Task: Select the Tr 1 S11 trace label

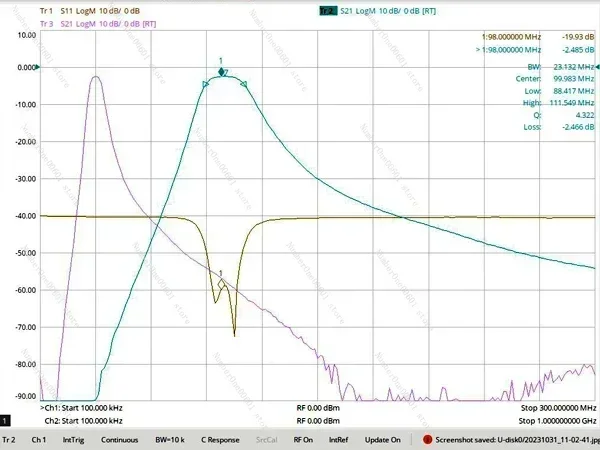Action: coord(90,11)
